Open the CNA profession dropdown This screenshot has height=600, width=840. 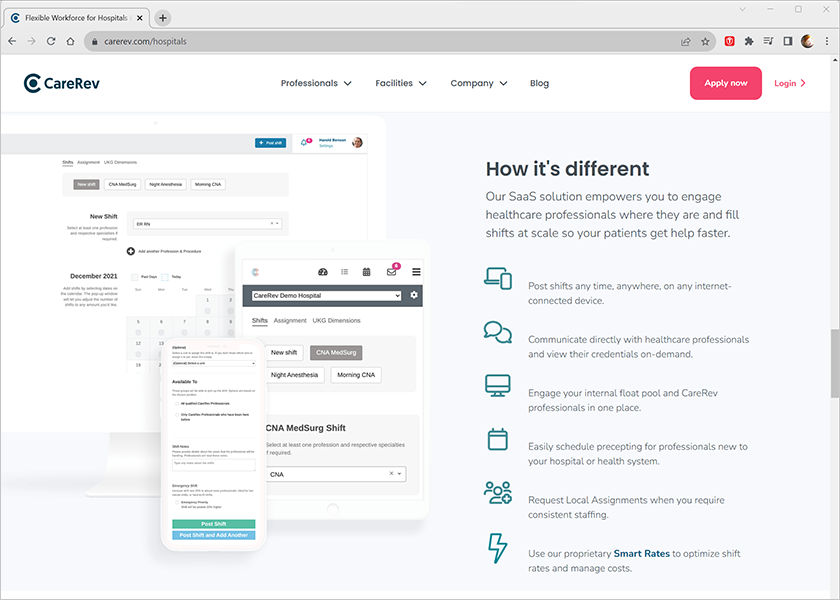[x=336, y=474]
